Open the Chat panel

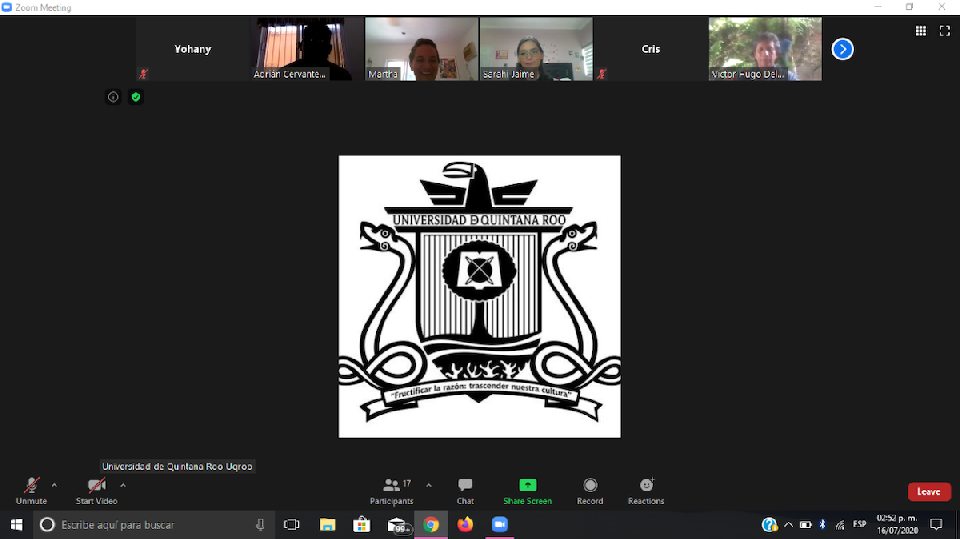(465, 491)
